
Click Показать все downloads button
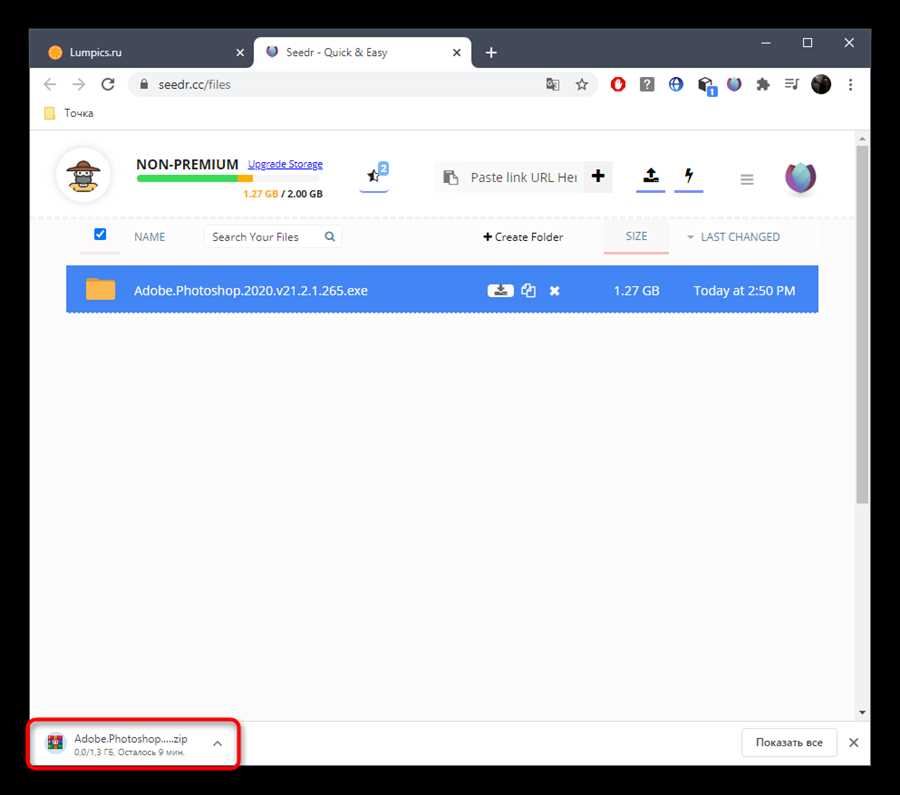click(789, 743)
